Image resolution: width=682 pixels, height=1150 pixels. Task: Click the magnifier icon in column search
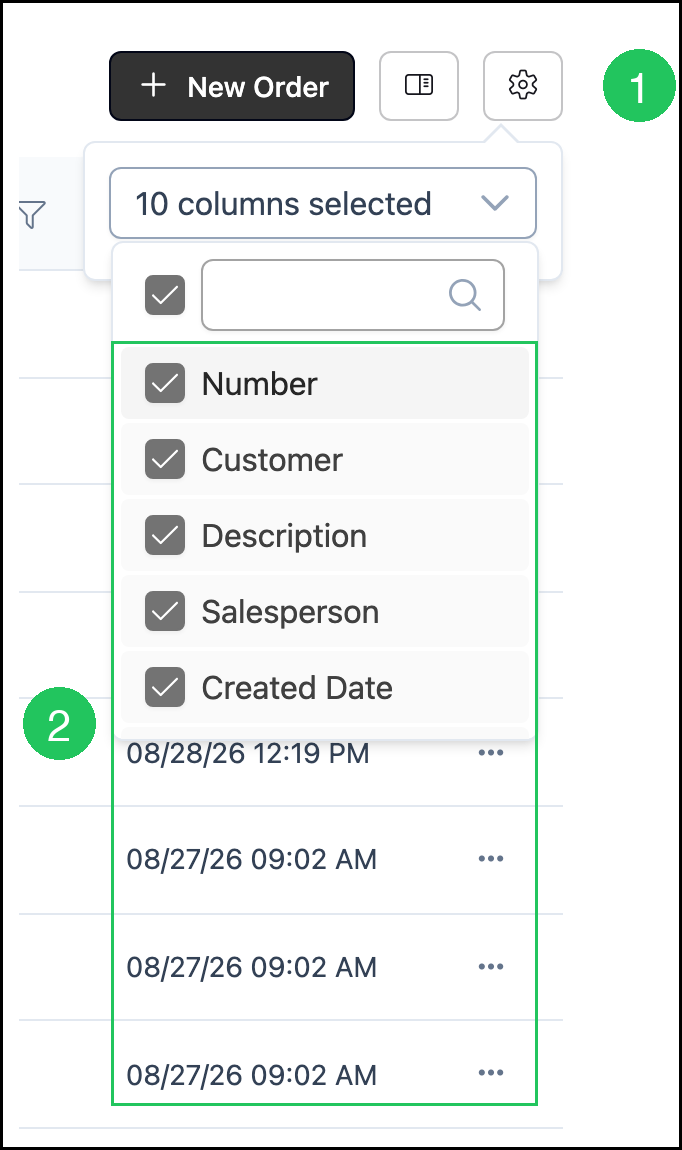[x=465, y=295]
